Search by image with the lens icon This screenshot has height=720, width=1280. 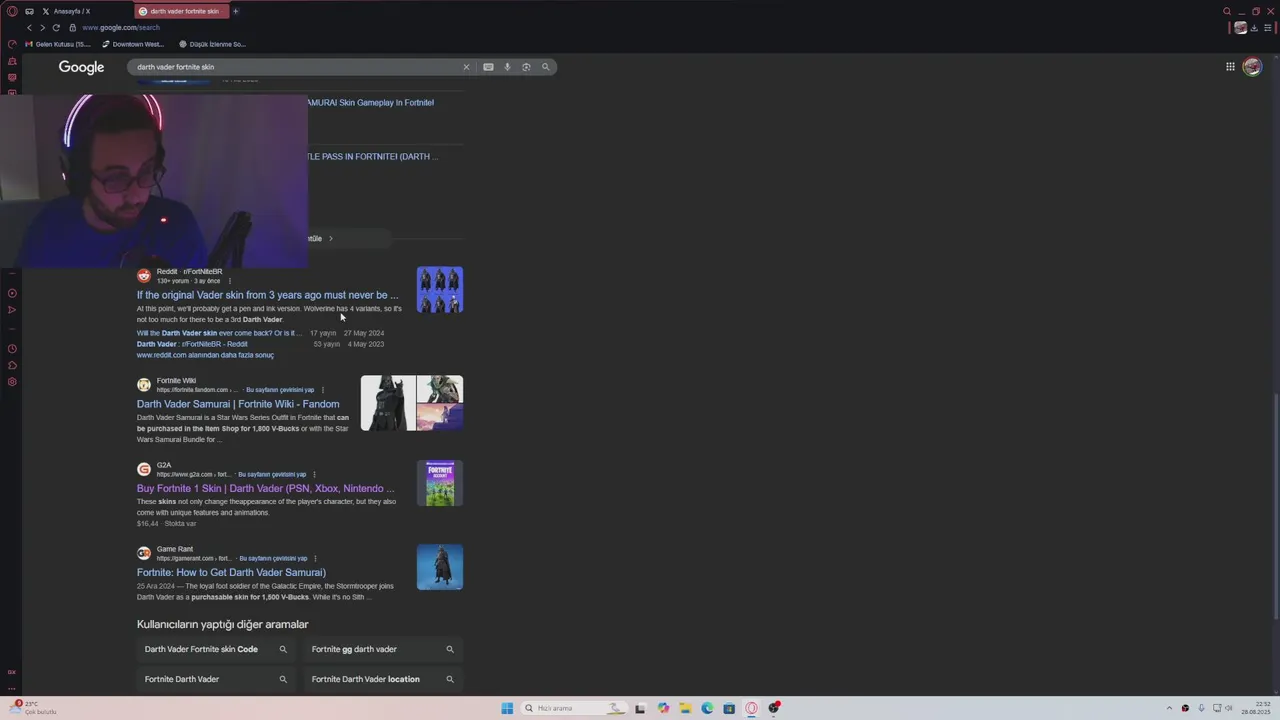(526, 67)
